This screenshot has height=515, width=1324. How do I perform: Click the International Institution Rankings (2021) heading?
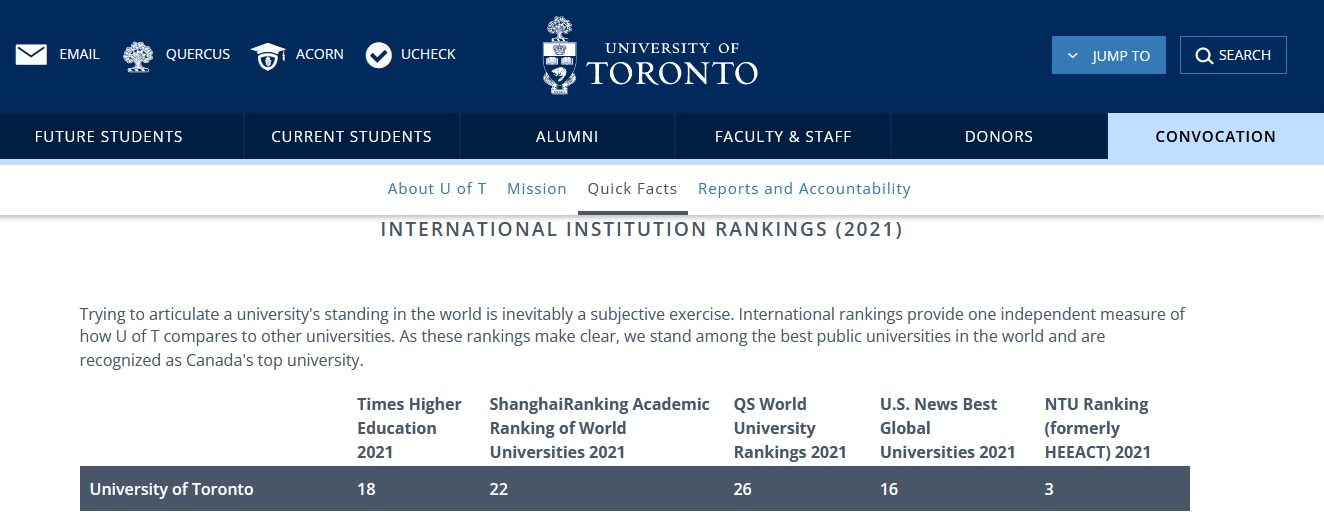pyautogui.click(x=642, y=230)
